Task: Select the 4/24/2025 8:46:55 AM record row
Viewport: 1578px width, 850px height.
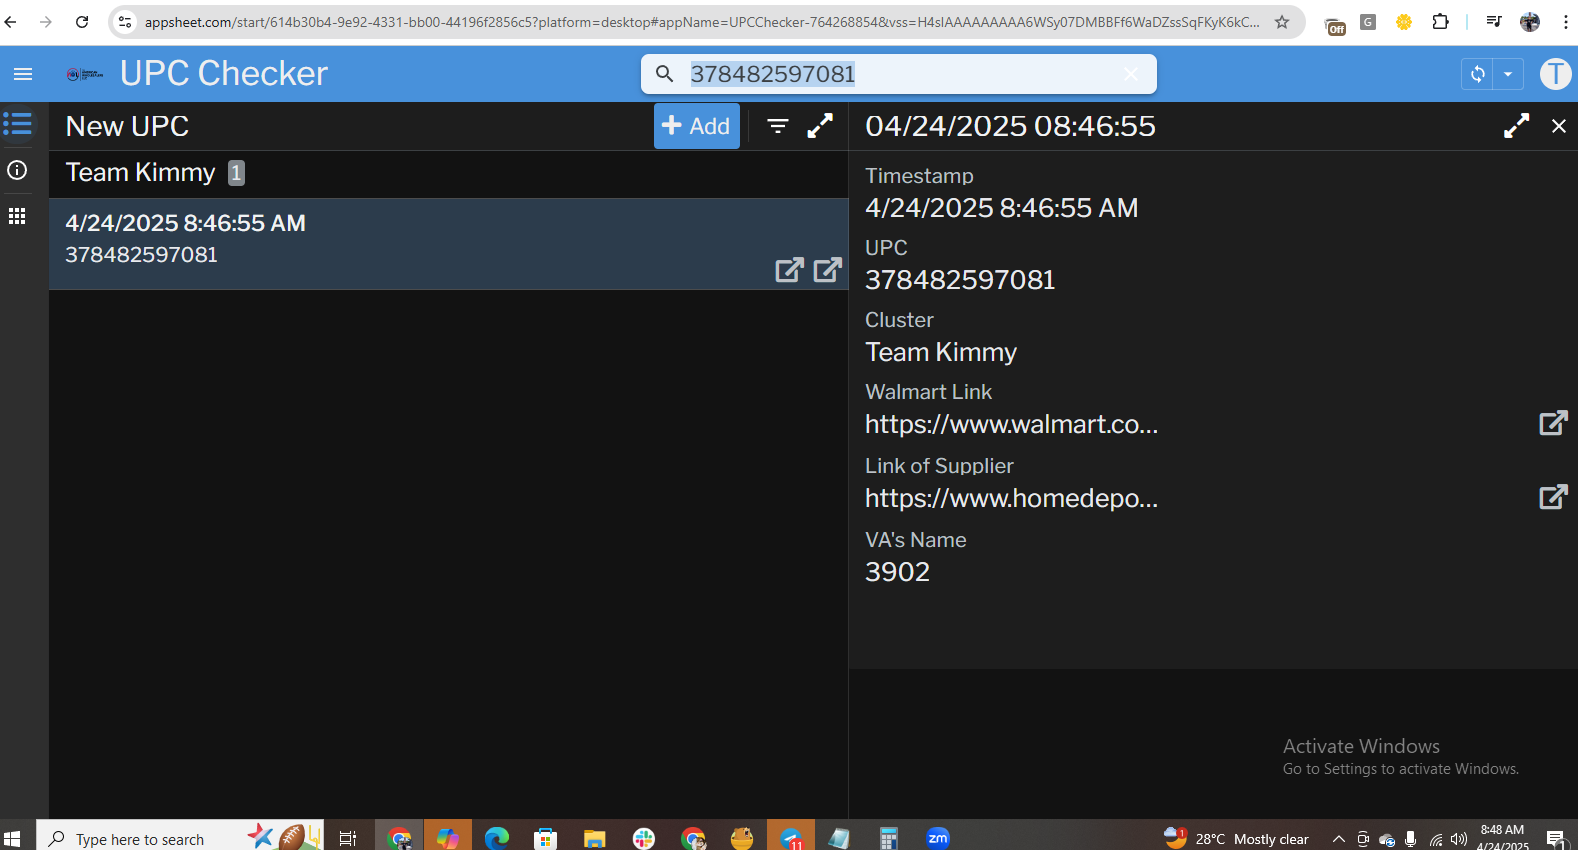Action: (x=400, y=238)
